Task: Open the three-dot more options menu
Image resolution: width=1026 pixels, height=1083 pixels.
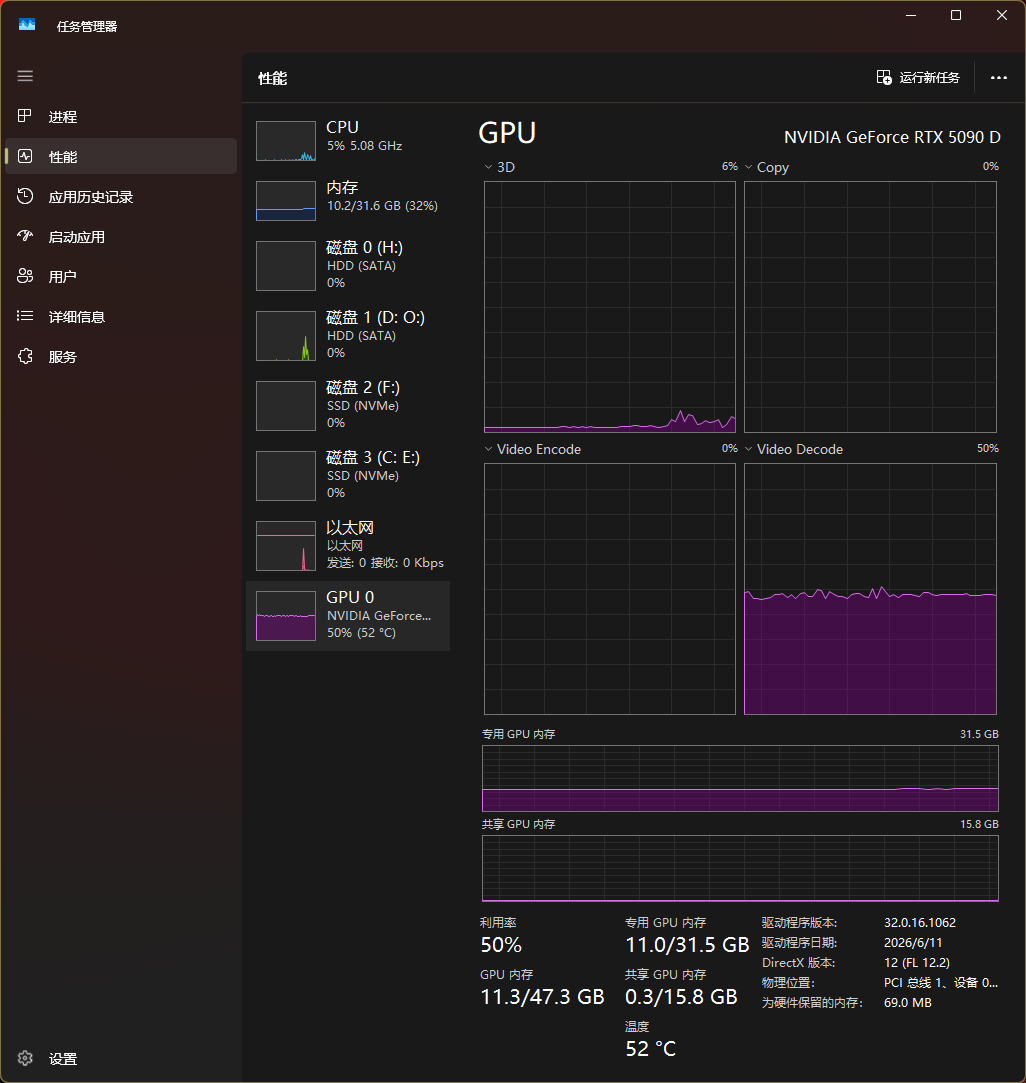Action: click(998, 78)
